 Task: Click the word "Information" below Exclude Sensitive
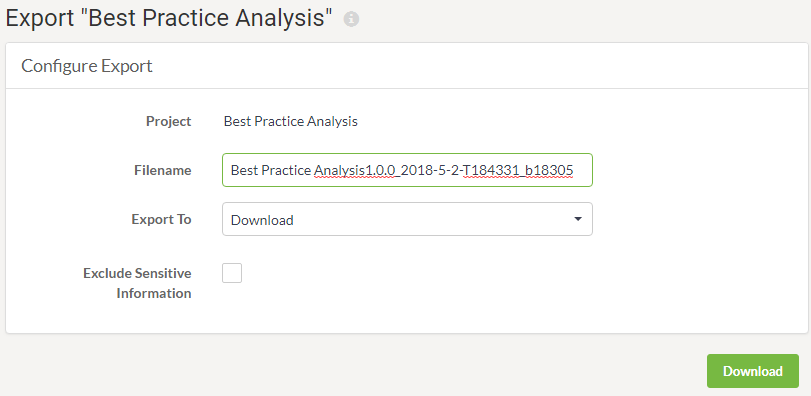tap(154, 293)
